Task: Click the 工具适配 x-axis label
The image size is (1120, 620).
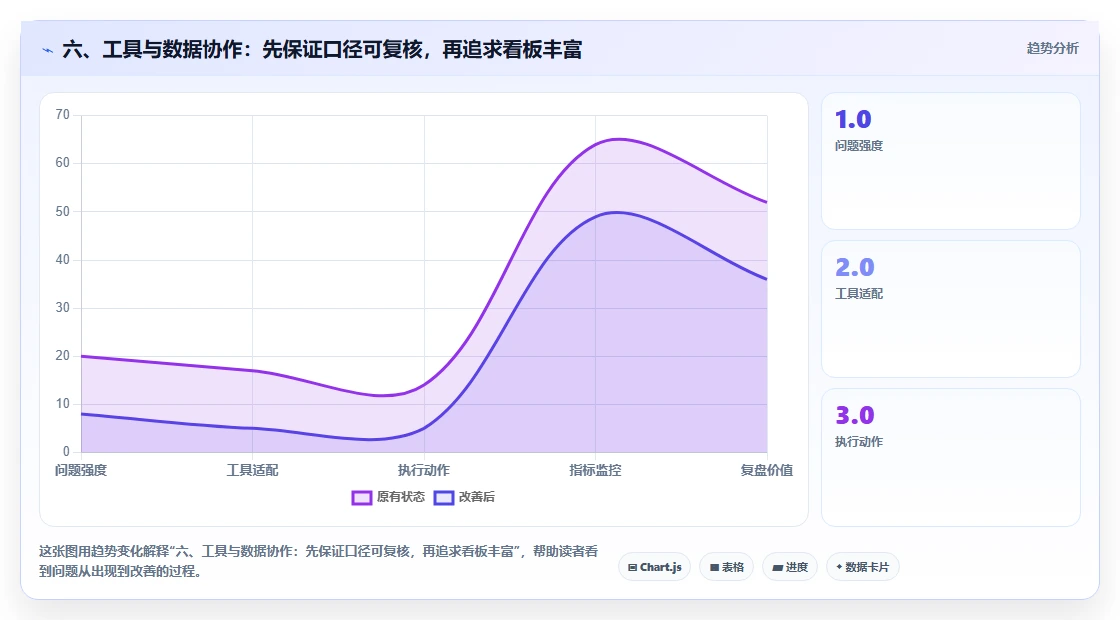Action: coord(252,470)
